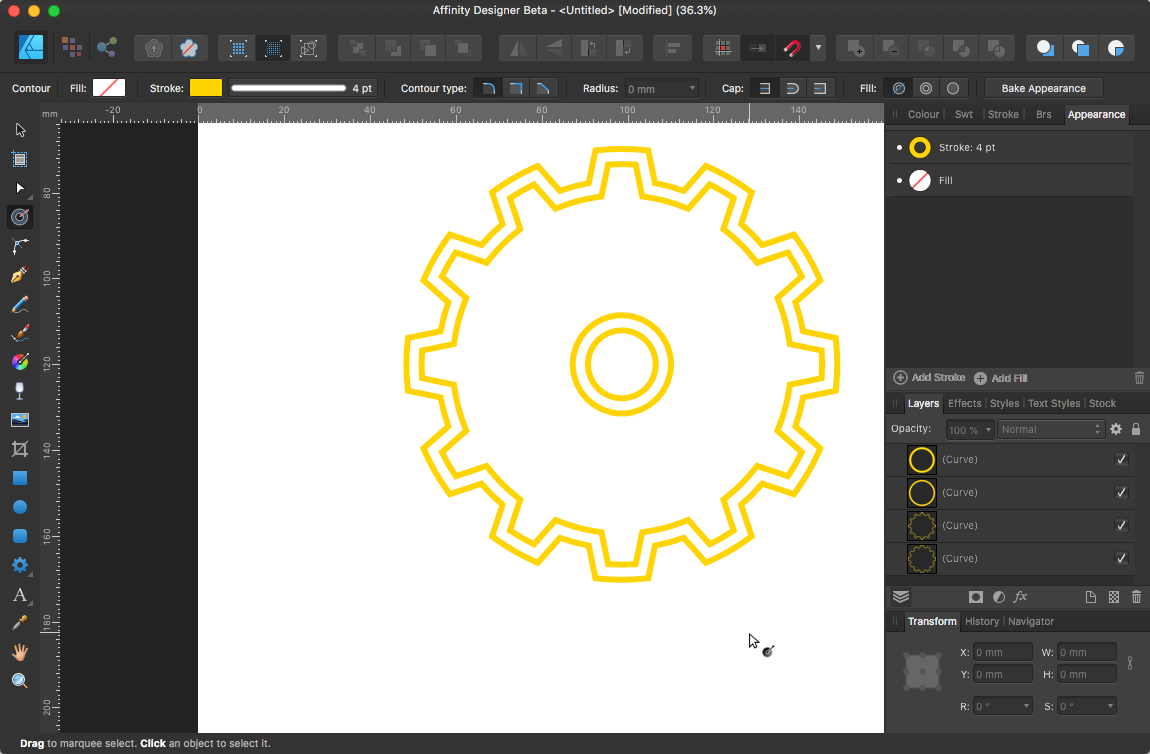The height and width of the screenshot is (754, 1150).
Task: Select the Pen tool
Action: click(x=20, y=275)
